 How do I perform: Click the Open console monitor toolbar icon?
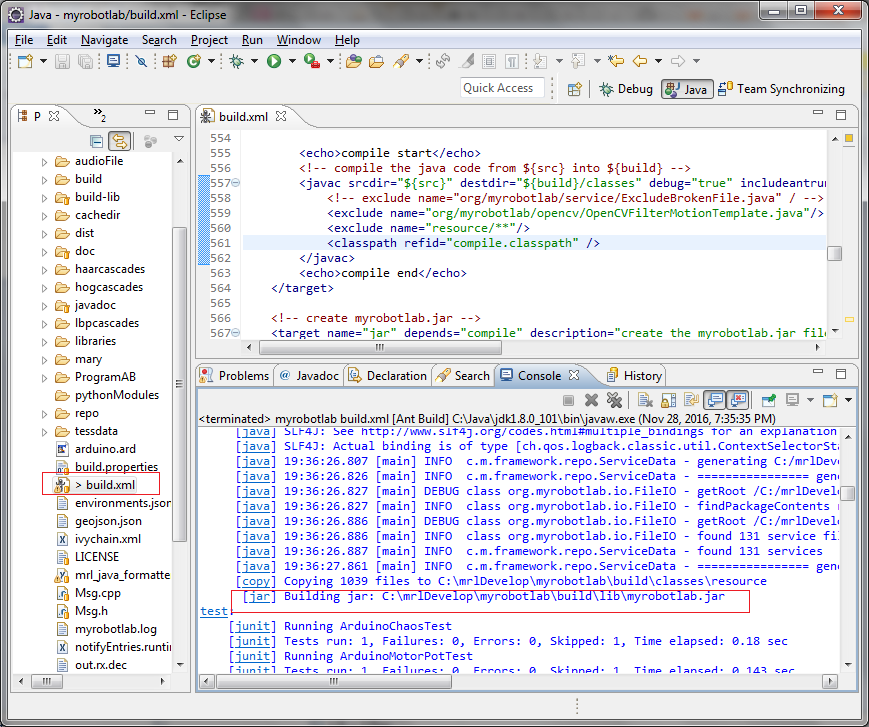(x=113, y=61)
